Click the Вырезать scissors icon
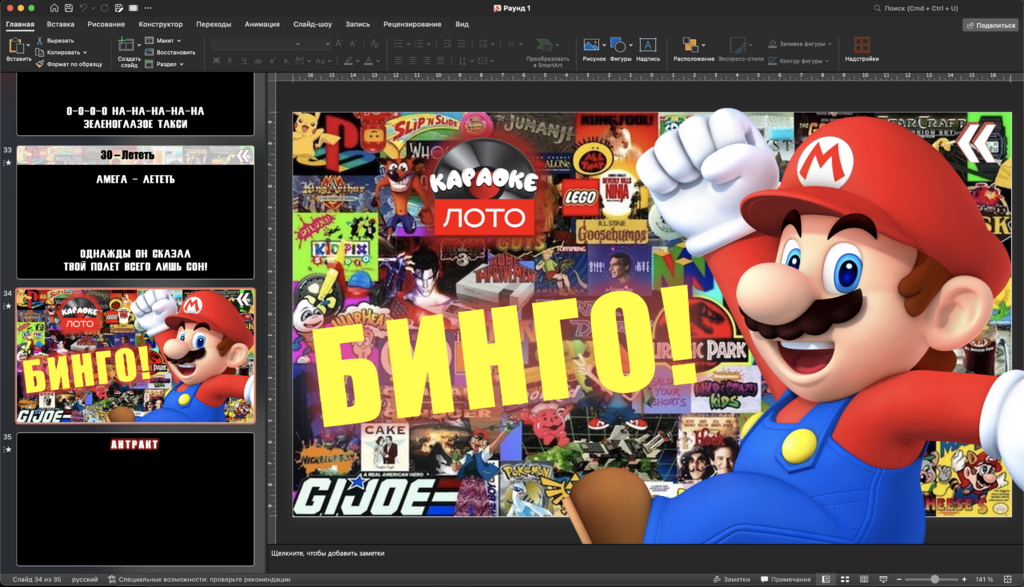 click(x=40, y=40)
